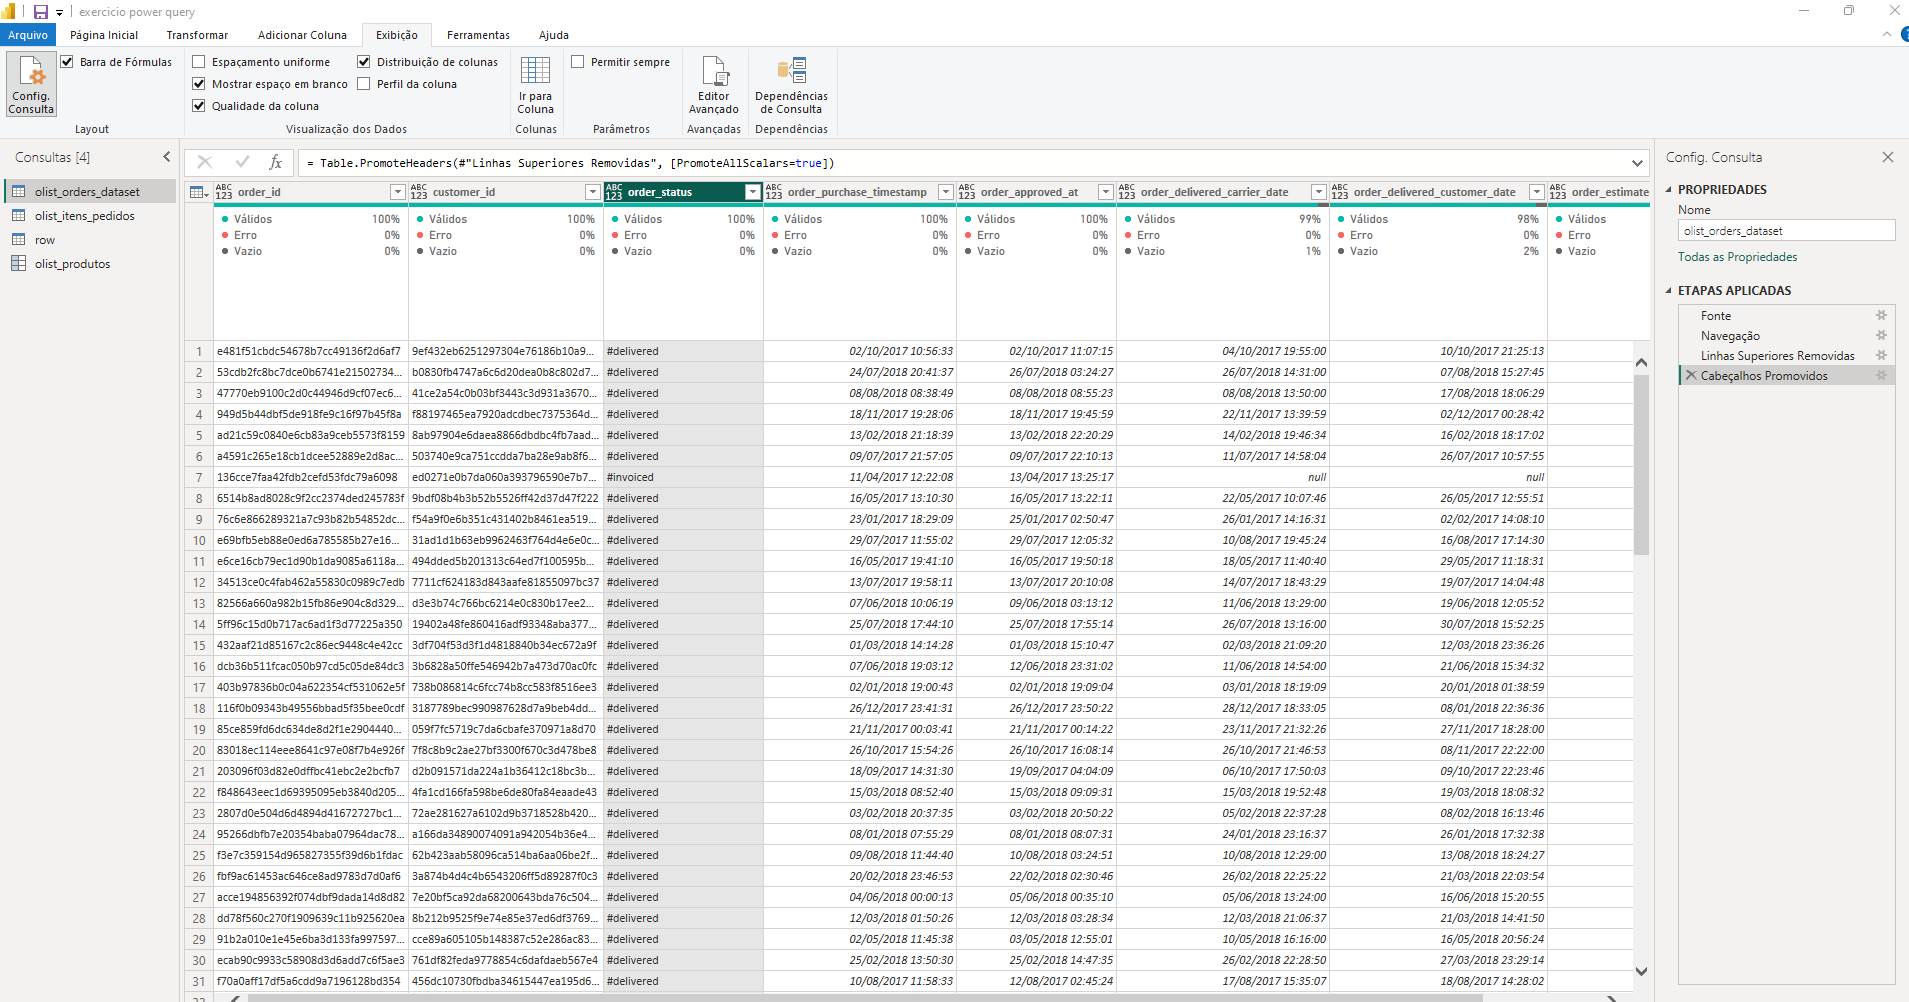Image resolution: width=1909 pixels, height=1002 pixels.
Task: Click the query Nome input field
Action: 1786,231
